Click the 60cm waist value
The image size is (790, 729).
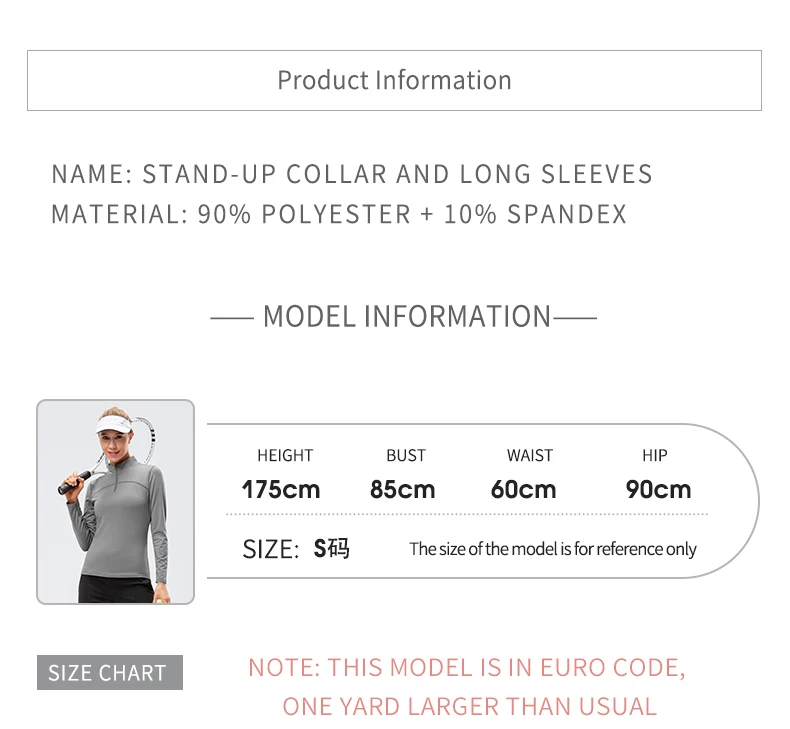(x=523, y=490)
